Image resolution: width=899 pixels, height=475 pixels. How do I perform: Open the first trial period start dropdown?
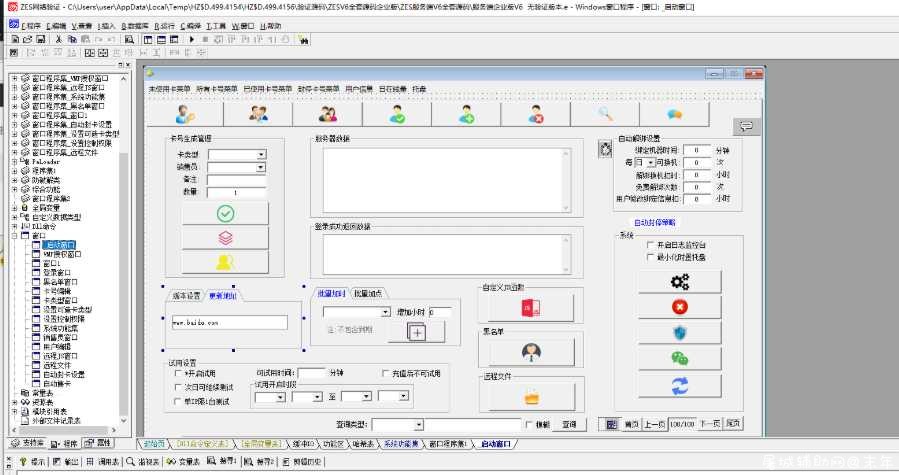pyautogui.click(x=280, y=396)
